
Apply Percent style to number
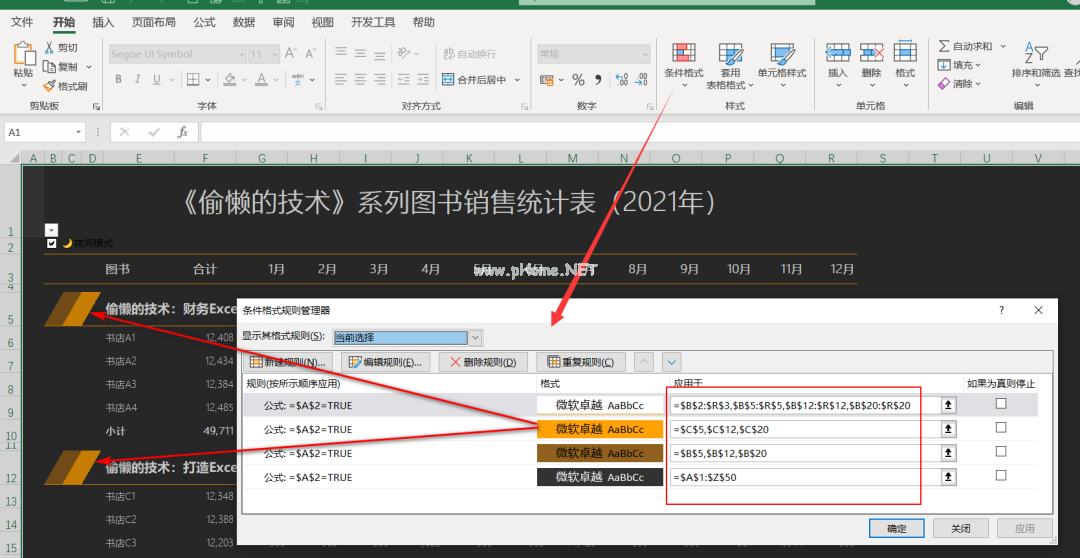(x=579, y=80)
